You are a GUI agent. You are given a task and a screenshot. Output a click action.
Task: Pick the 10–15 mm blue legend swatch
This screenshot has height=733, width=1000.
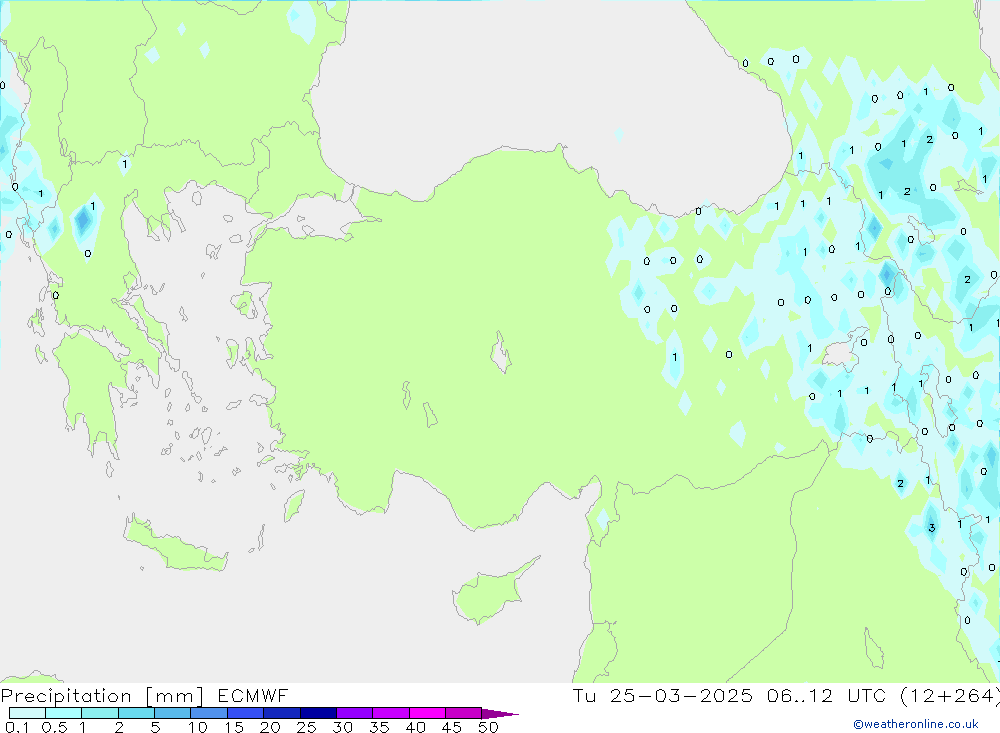pos(209,713)
